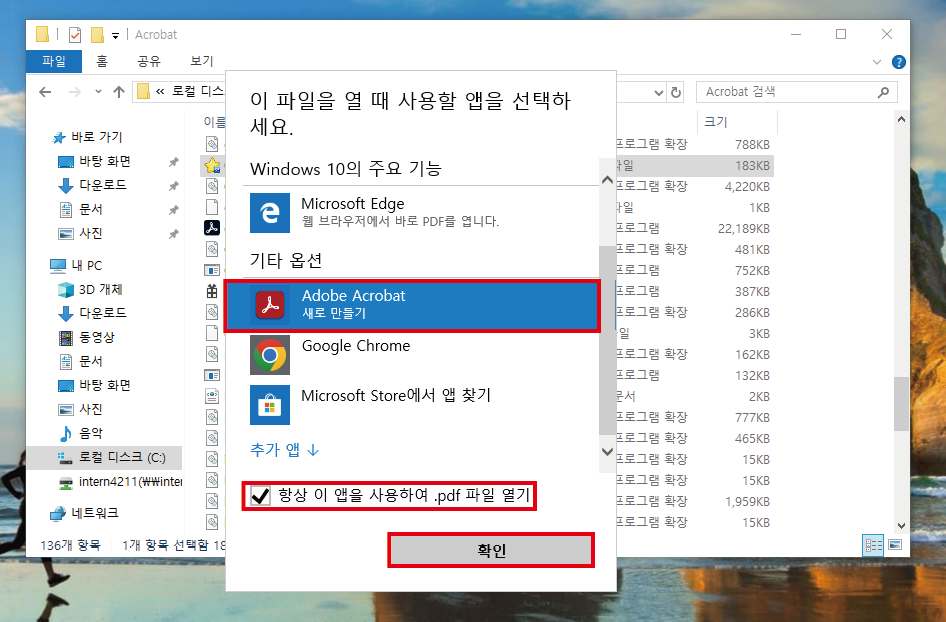Go back with the left arrow
Image resolution: width=946 pixels, height=622 pixels.
(45, 92)
